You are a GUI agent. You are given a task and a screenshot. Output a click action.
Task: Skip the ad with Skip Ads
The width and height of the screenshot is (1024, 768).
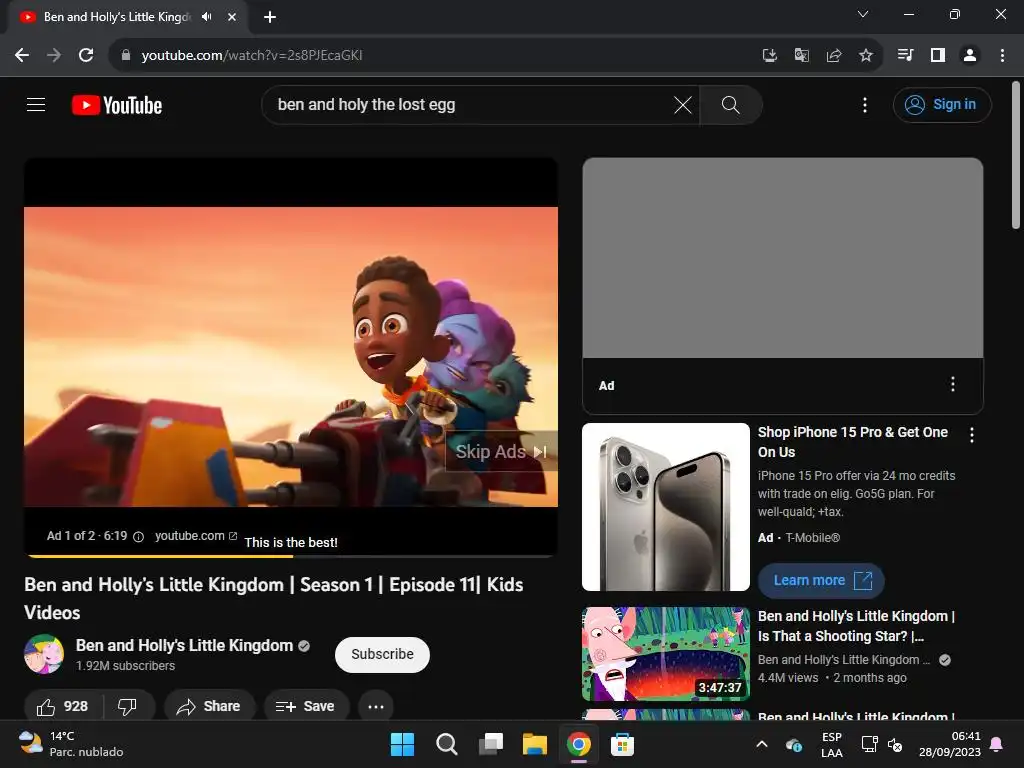coord(501,451)
